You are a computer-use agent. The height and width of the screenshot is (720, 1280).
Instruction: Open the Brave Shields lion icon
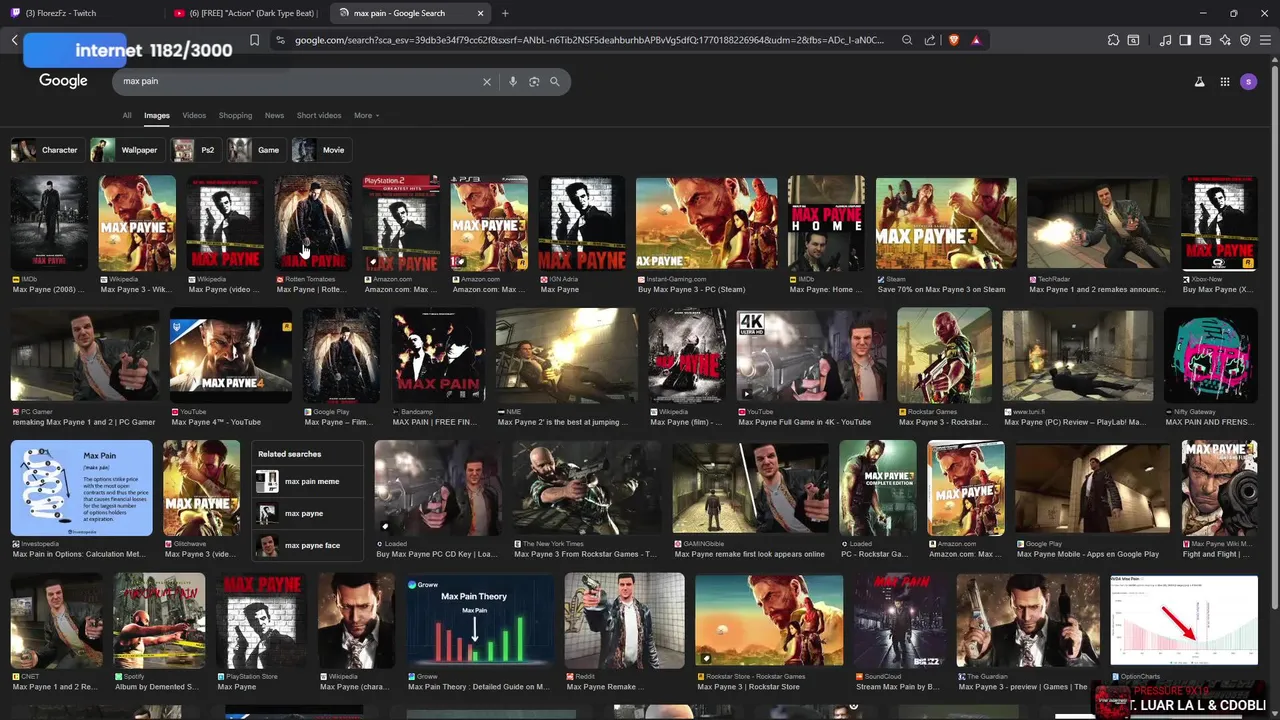pyautogui.click(x=953, y=40)
